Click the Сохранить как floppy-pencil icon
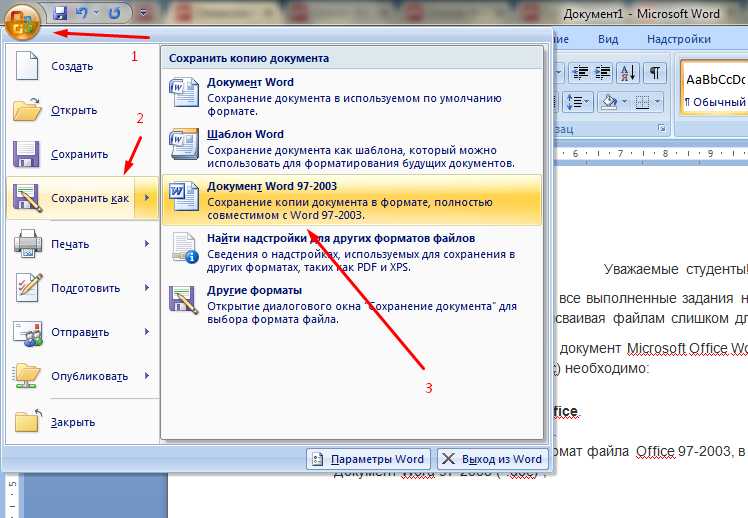Screen dimensions: 748x518 point(27,197)
